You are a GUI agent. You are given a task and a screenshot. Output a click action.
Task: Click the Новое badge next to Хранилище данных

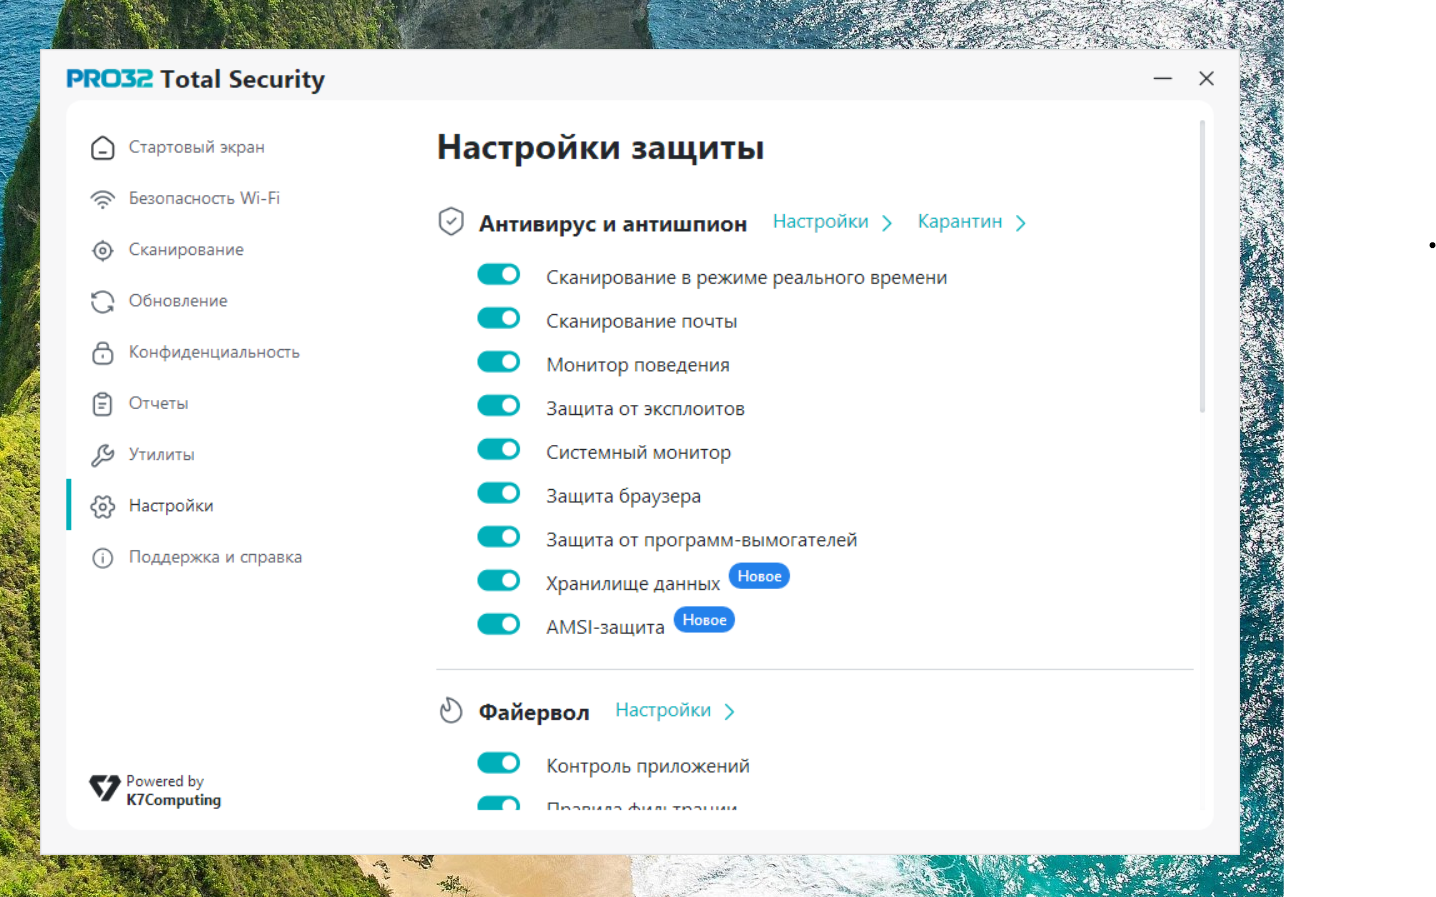pyautogui.click(x=759, y=576)
